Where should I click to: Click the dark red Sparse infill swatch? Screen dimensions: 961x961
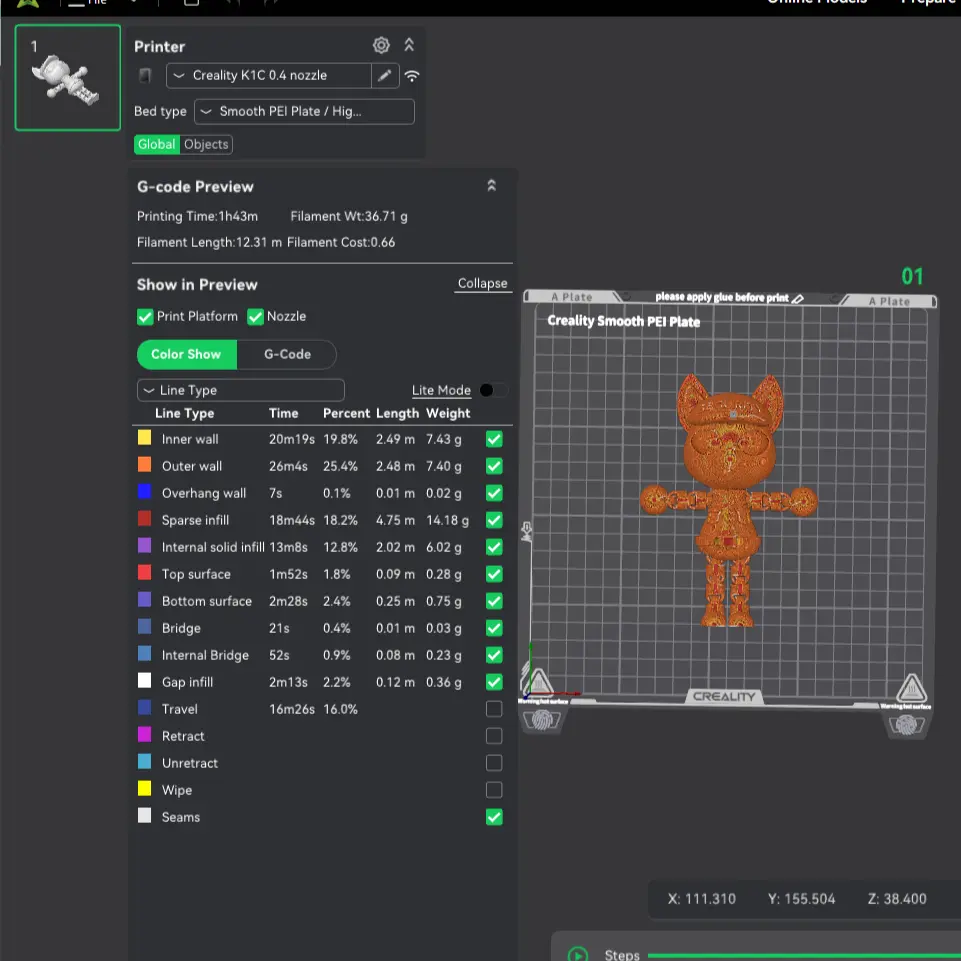145,518
